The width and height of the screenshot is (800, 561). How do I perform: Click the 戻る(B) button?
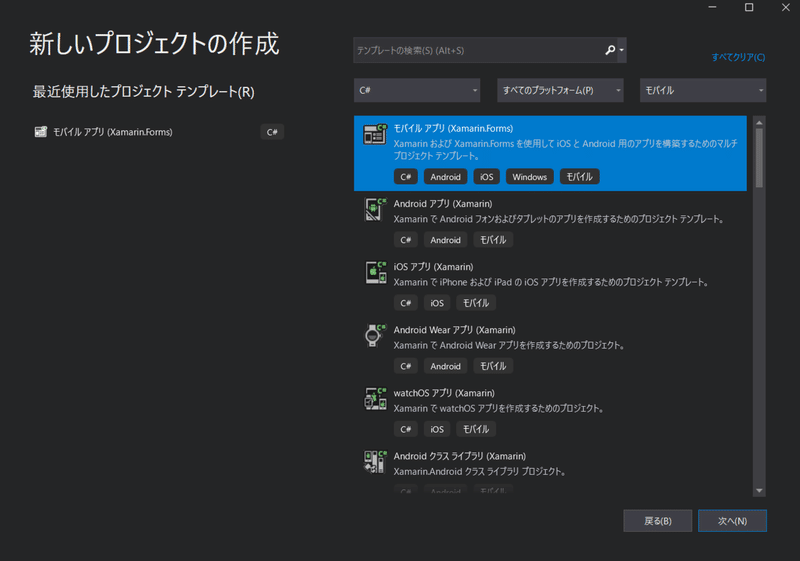tap(658, 521)
